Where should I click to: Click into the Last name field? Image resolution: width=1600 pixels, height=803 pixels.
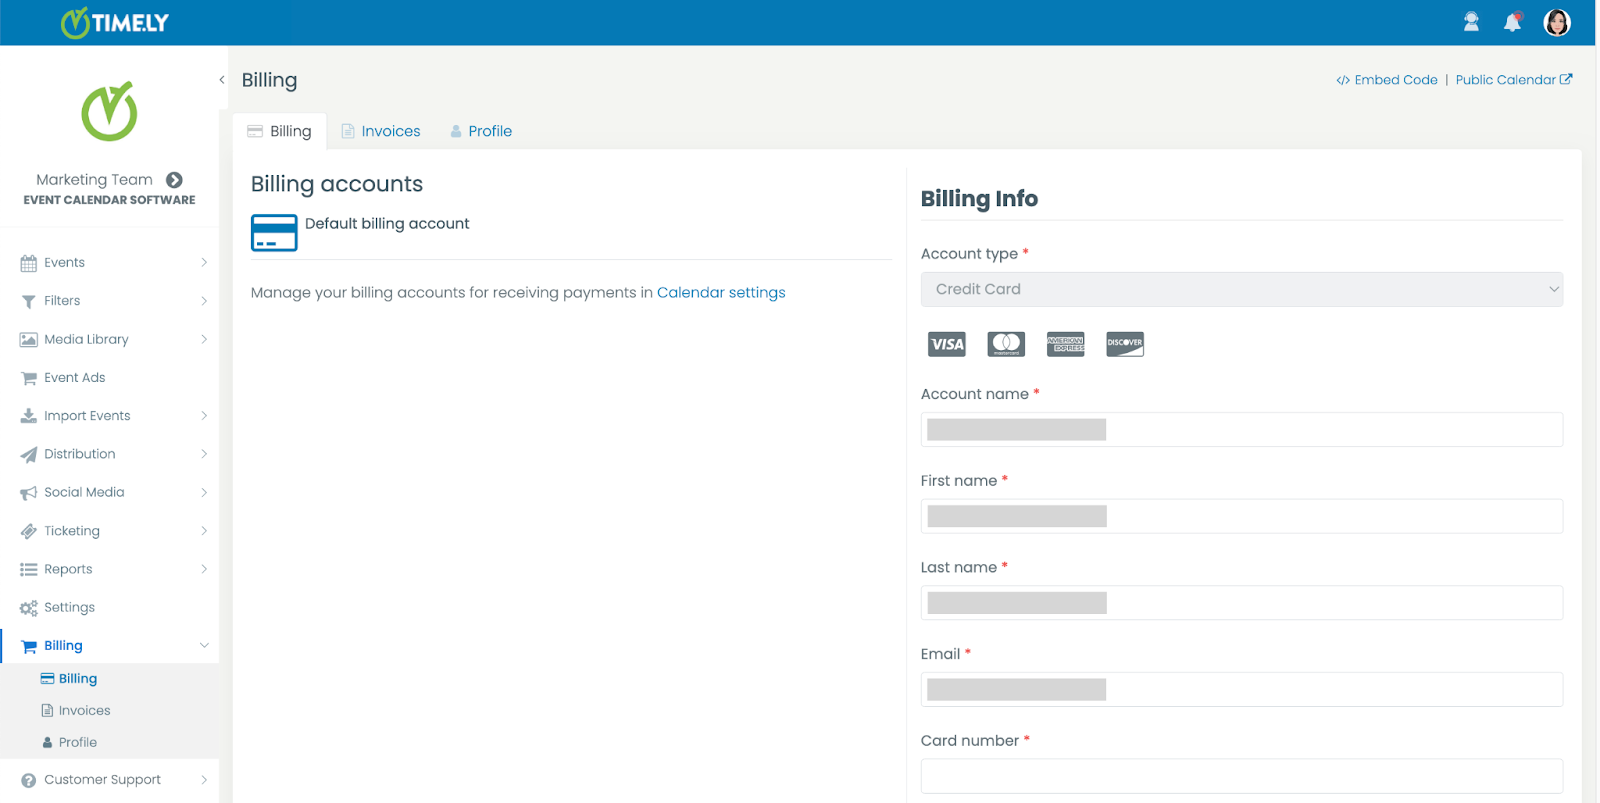[x=1241, y=603]
